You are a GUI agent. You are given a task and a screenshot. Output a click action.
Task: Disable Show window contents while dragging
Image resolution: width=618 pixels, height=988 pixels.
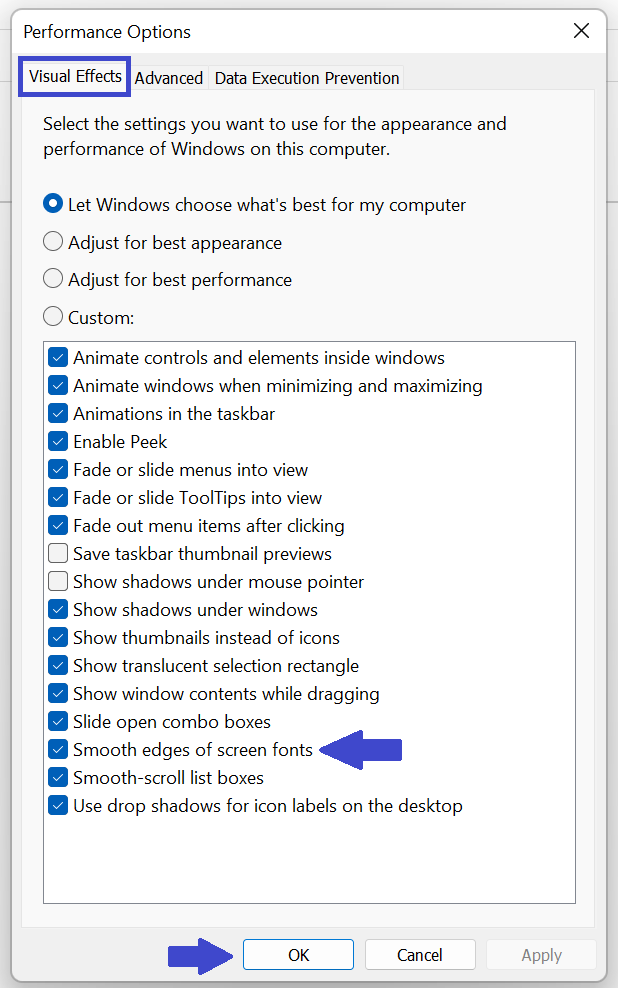click(57, 693)
